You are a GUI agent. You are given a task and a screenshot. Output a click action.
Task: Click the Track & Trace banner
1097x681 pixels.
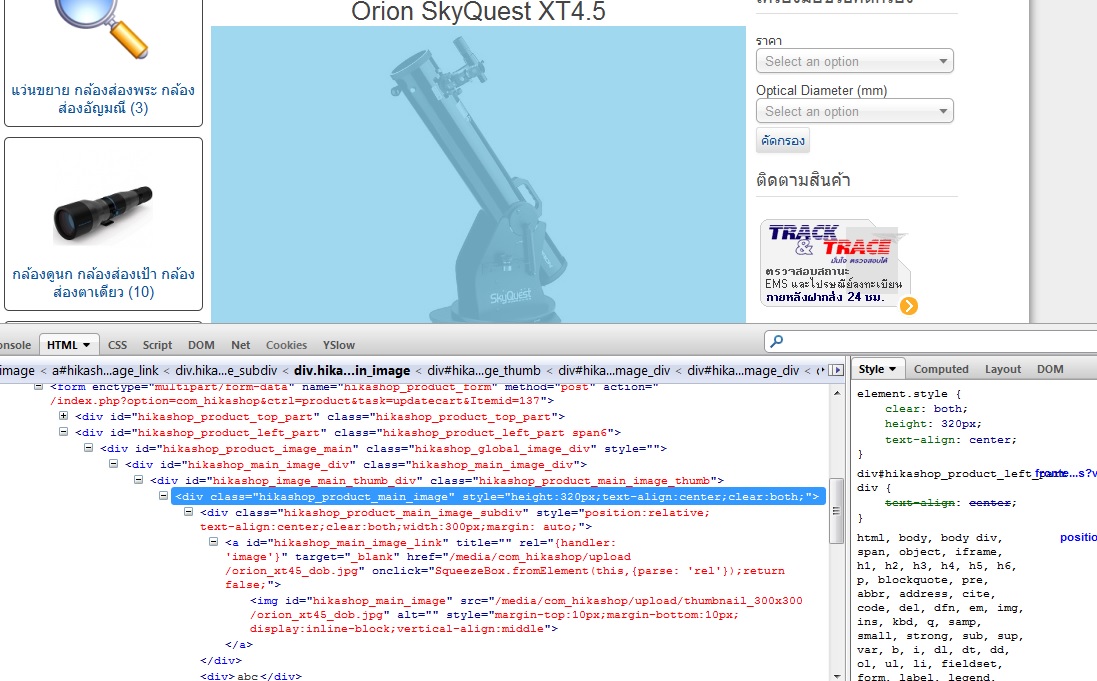click(835, 264)
